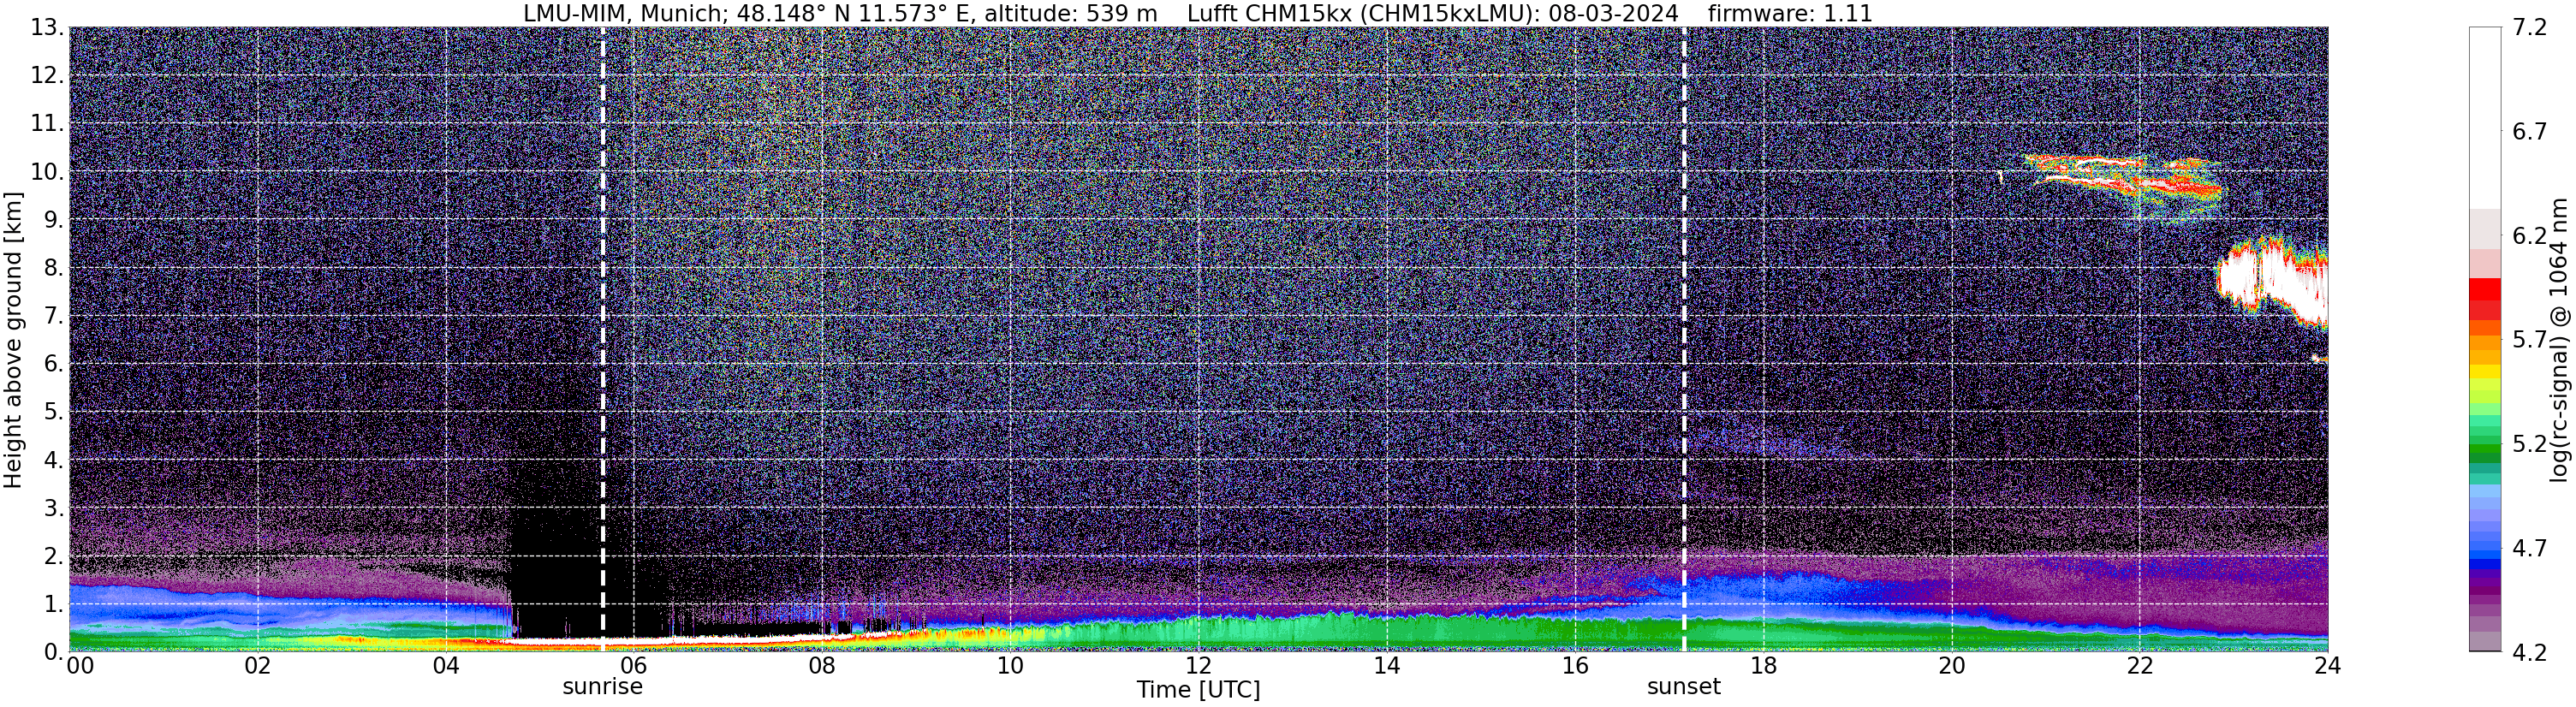The width and height of the screenshot is (2576, 707).
Task: Click the sunset label below the time axis
Action: 1684,687
